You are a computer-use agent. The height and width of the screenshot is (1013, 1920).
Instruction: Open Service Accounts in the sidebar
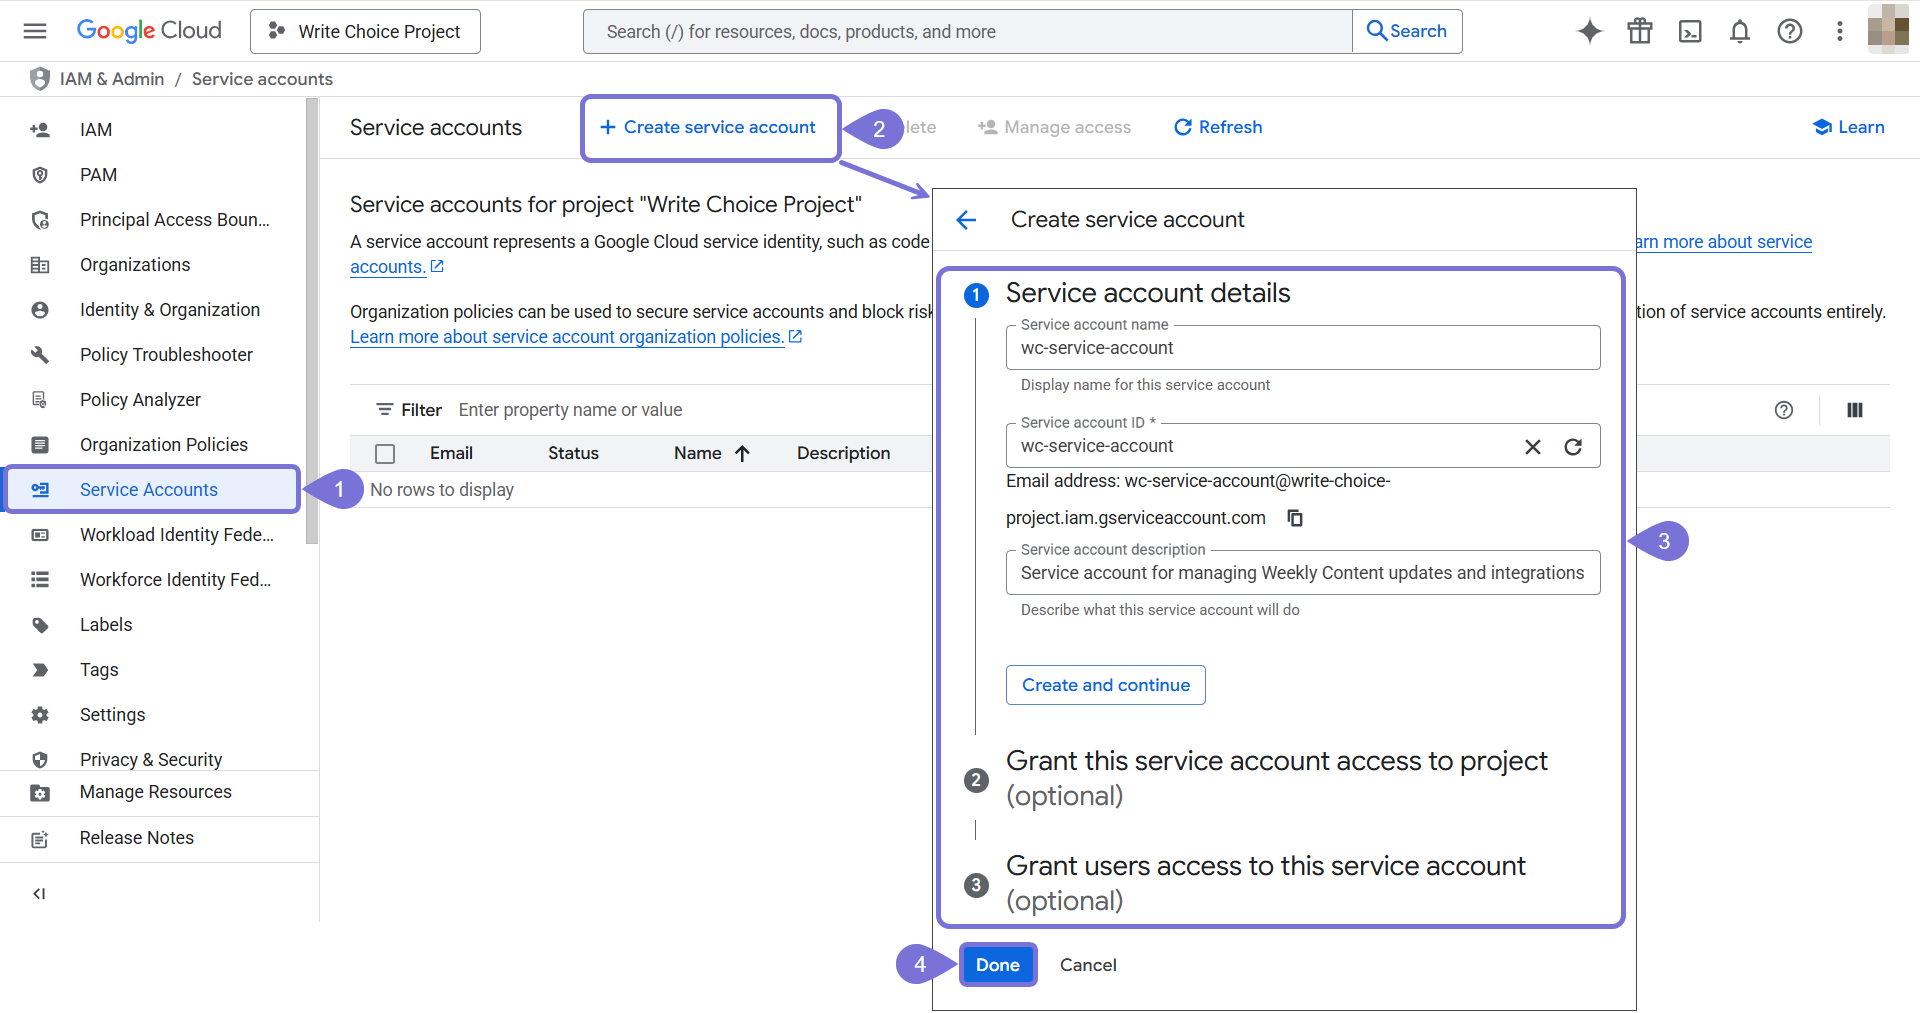(149, 490)
